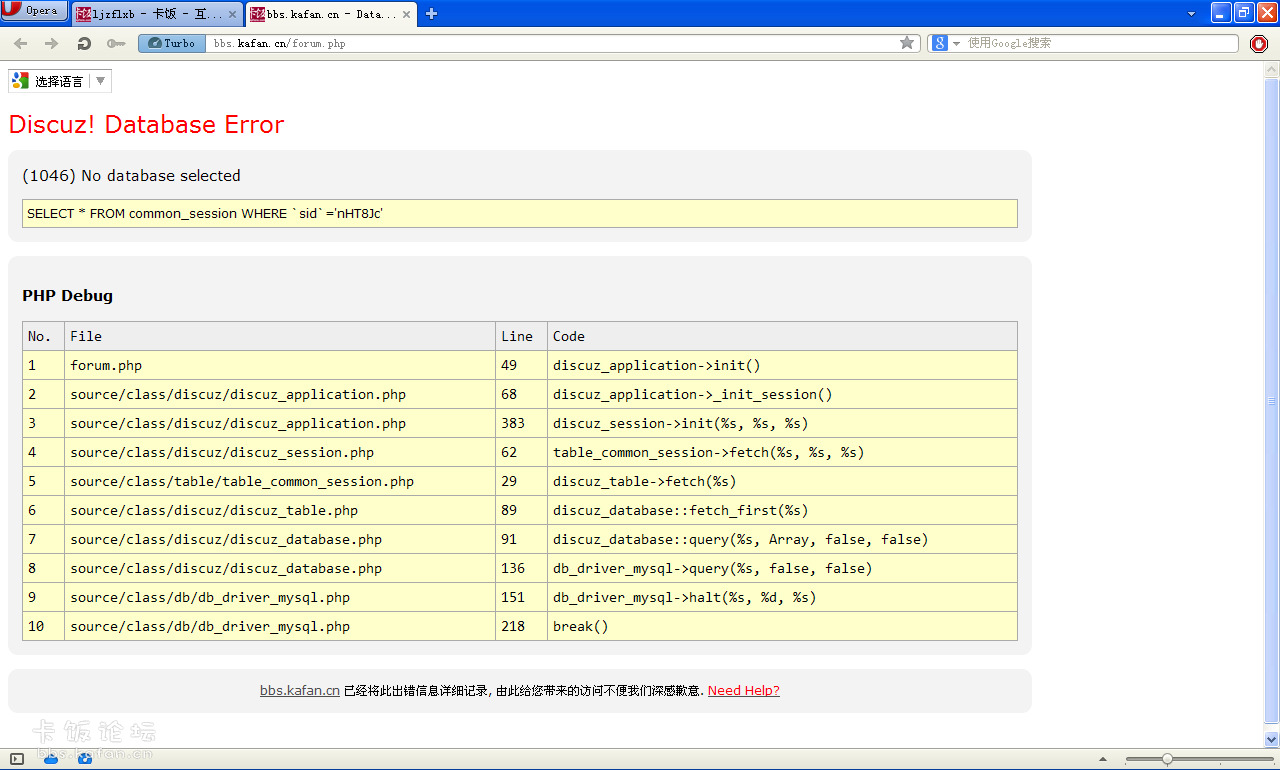The image size is (1280, 770).
Task: Close the bbs.kafan.cn Database Error tab
Action: click(x=407, y=15)
